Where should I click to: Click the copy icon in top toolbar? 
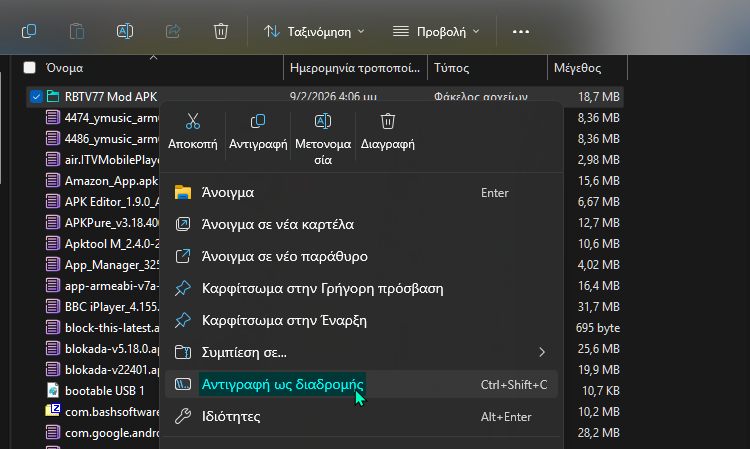click(29, 31)
